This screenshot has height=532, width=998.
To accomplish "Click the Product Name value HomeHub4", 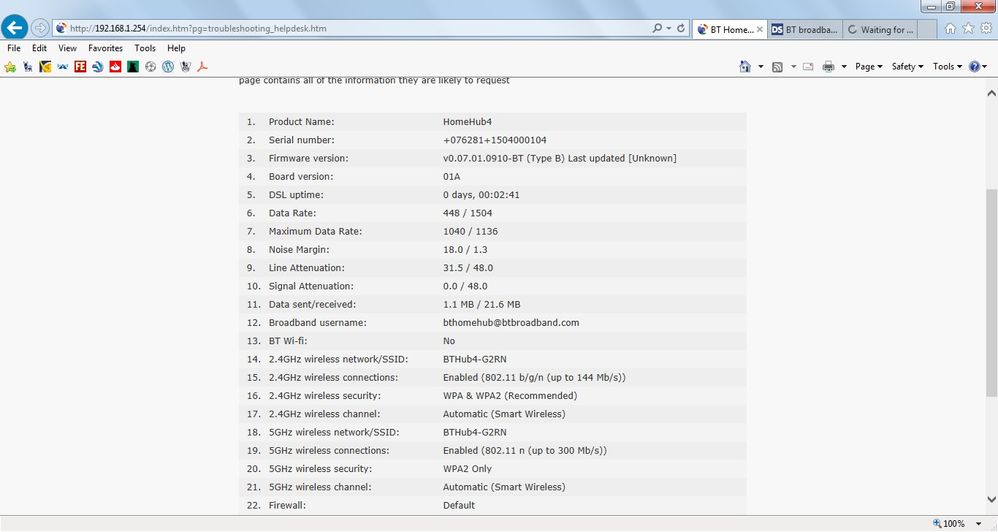I will click(467, 122).
